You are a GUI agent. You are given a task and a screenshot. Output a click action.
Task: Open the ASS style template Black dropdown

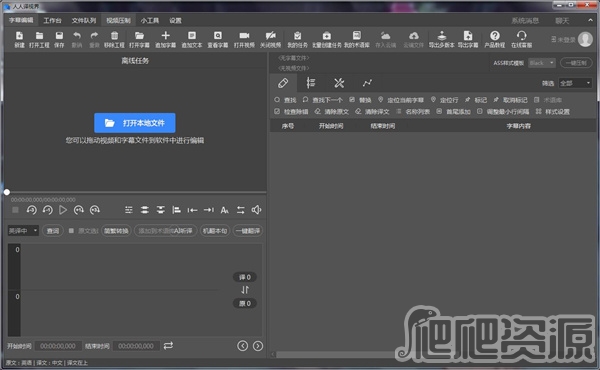[x=541, y=63]
